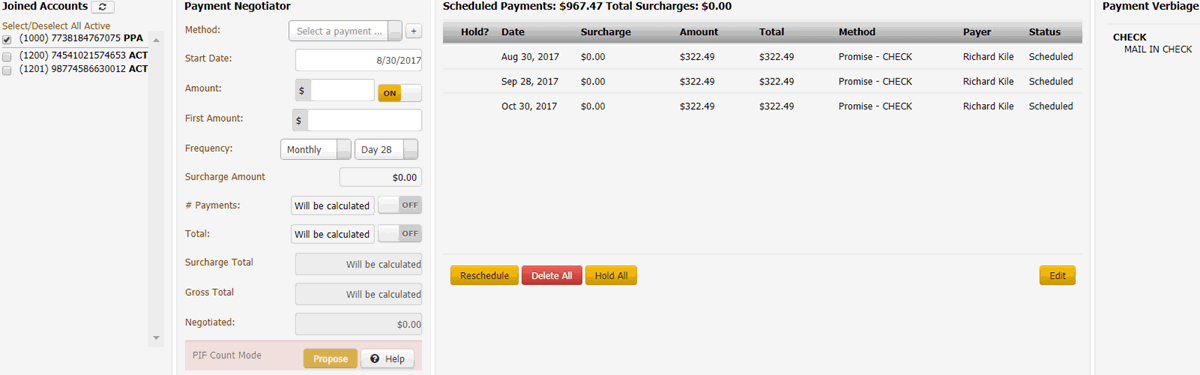The image size is (1200, 375).
Task: Click the dollar sign beside First Amount
Action: [300, 120]
